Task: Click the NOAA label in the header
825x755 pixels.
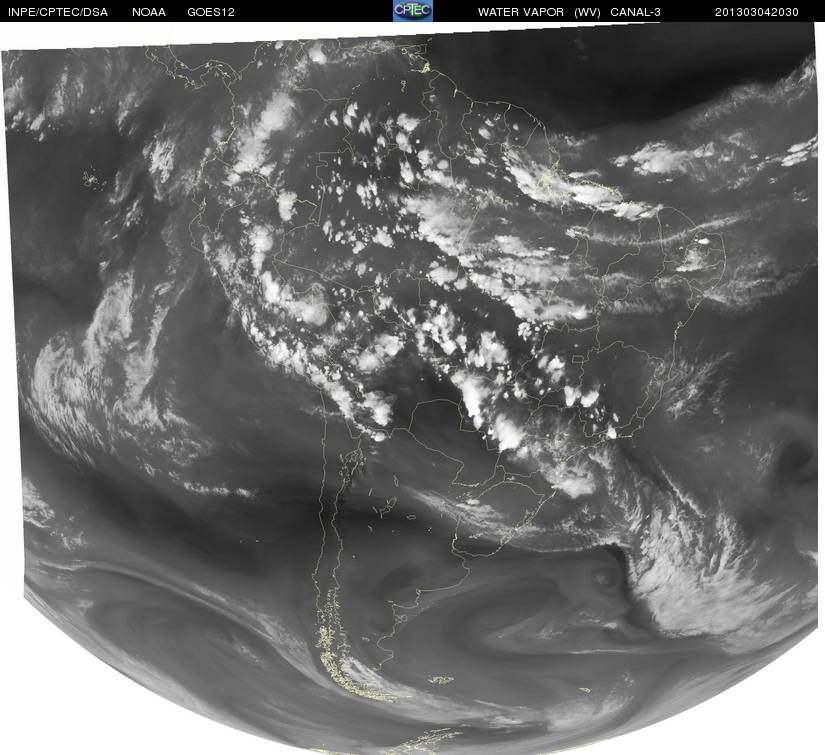Action: pyautogui.click(x=149, y=12)
